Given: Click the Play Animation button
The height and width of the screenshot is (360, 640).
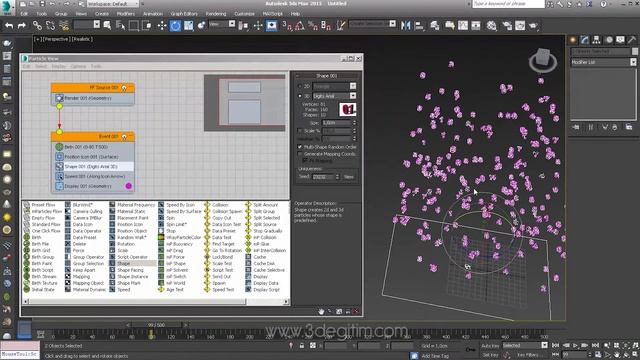Looking at the screenshot, I should coord(576,346).
